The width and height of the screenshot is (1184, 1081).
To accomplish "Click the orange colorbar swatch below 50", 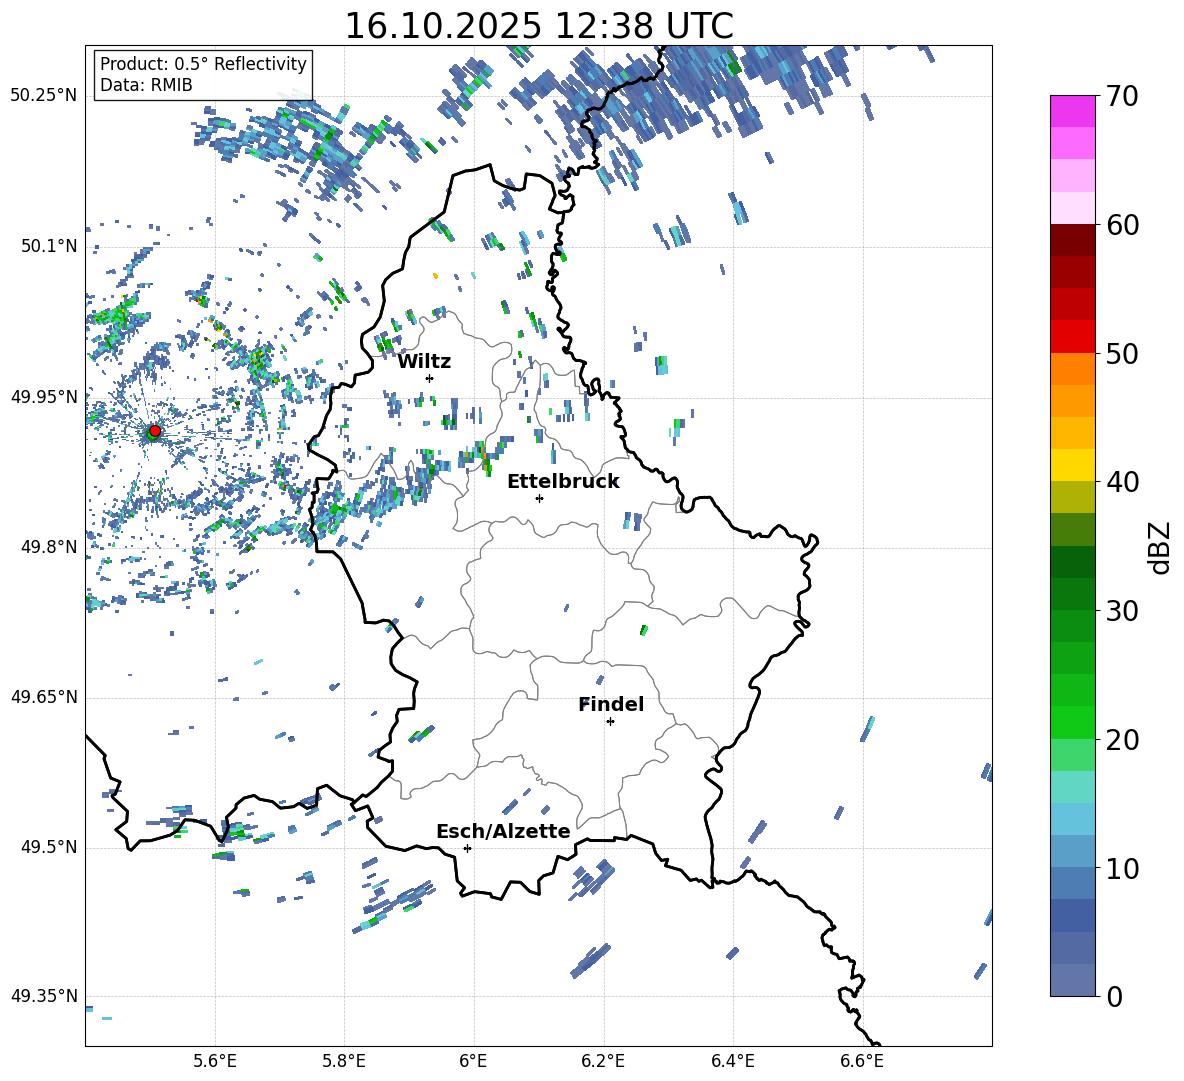I will tap(1073, 369).
